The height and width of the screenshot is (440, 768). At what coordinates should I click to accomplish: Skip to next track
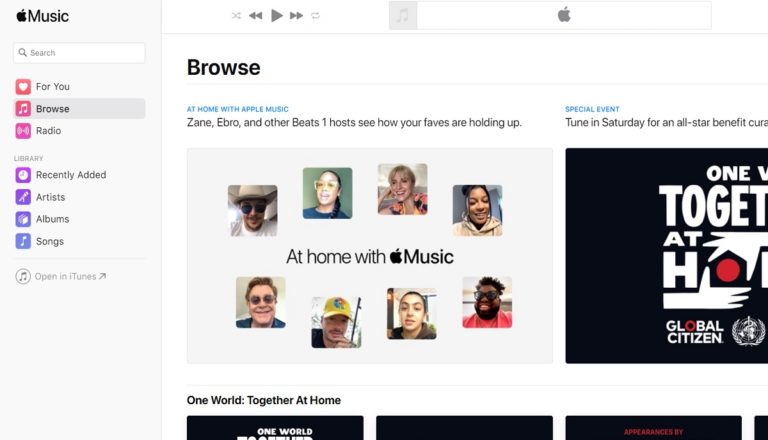pos(296,16)
